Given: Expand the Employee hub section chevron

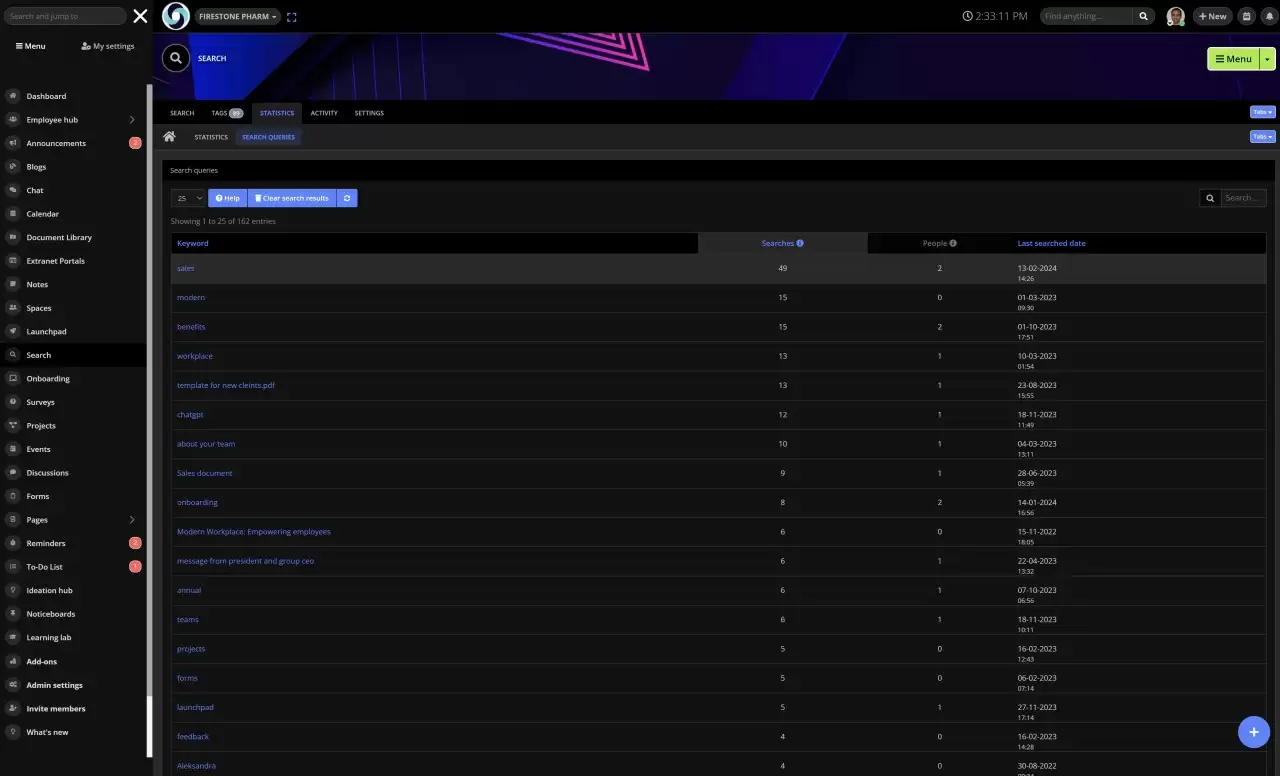Looking at the screenshot, I should click(x=131, y=119).
